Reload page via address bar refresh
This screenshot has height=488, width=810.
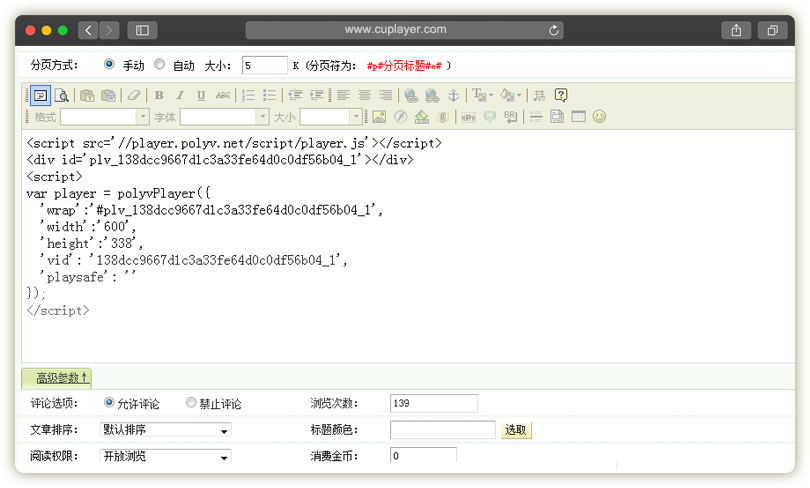click(555, 31)
